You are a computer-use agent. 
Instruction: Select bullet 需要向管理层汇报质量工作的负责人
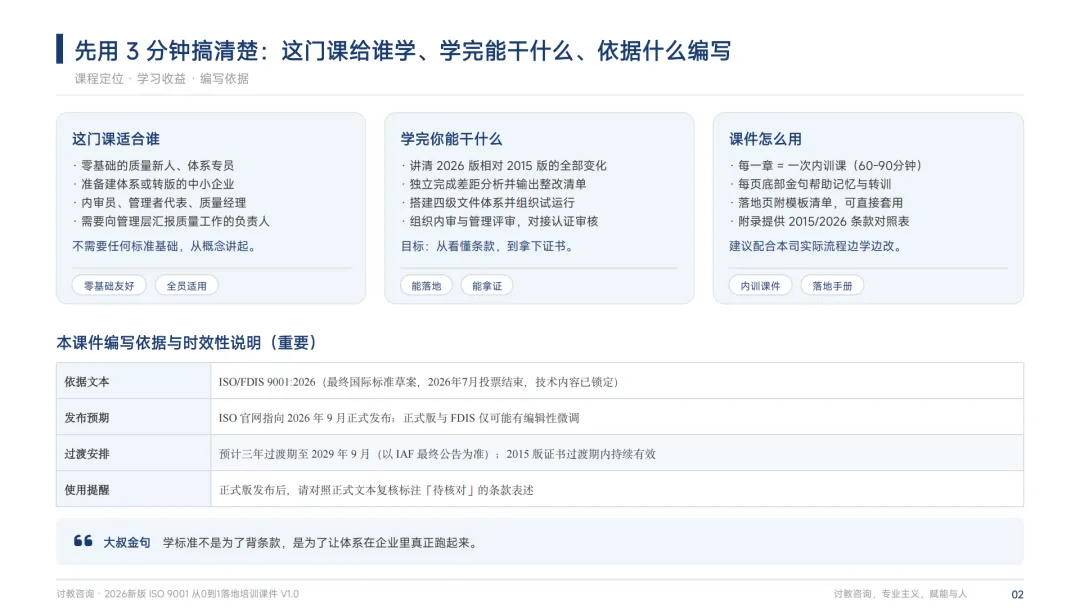(x=172, y=222)
